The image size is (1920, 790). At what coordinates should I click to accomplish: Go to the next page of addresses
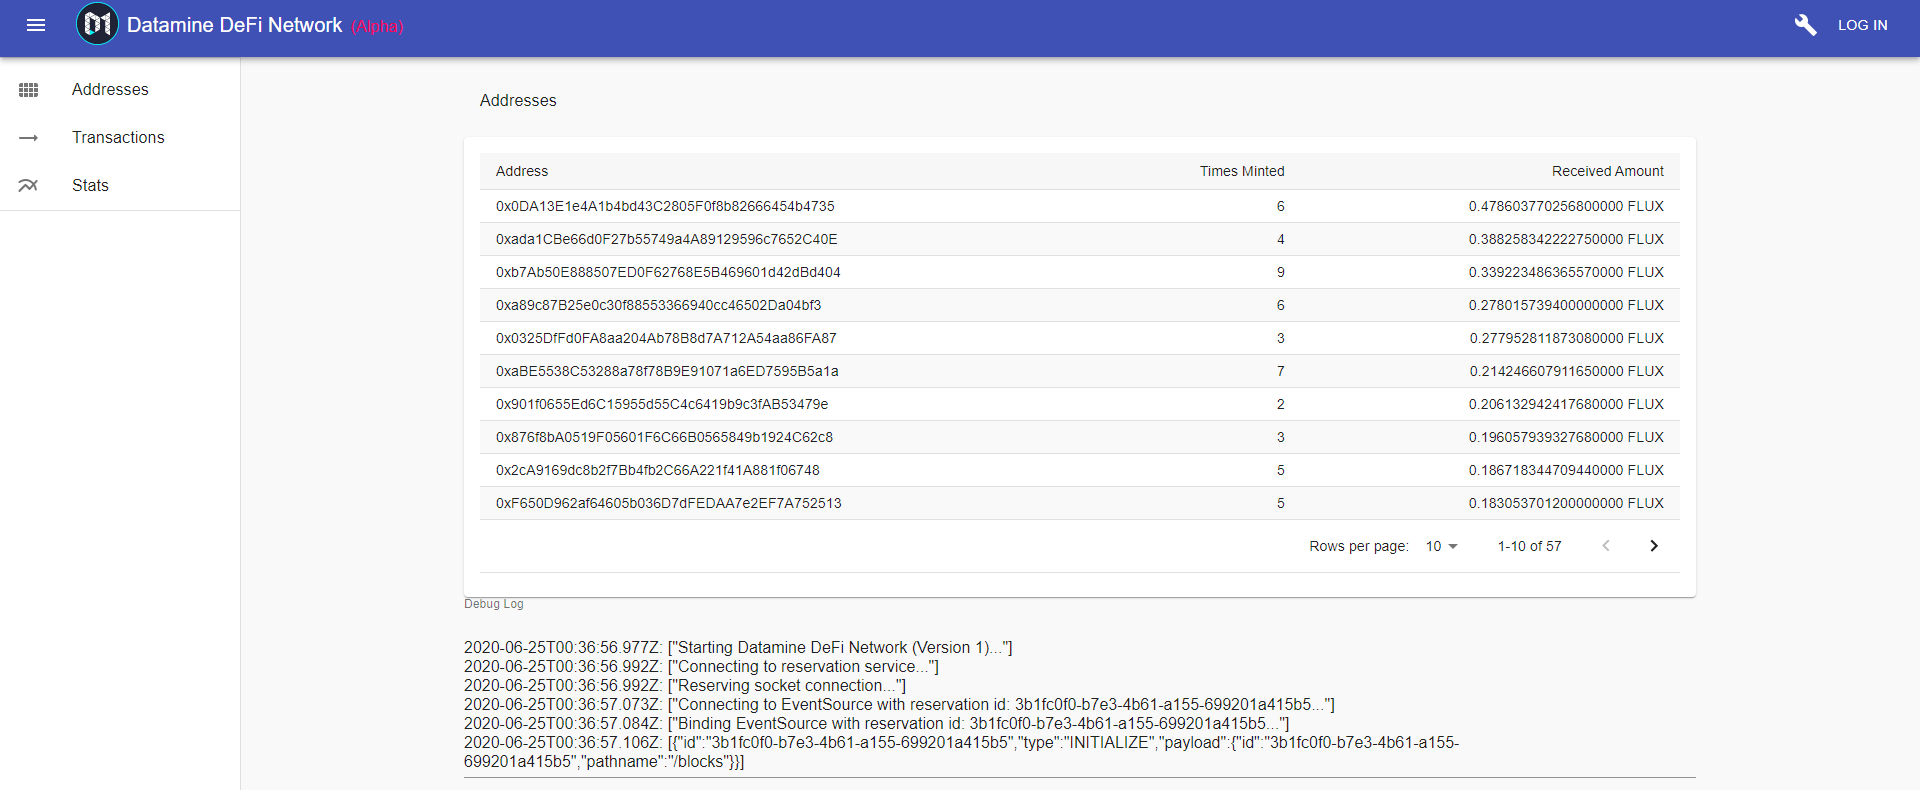[x=1654, y=546]
